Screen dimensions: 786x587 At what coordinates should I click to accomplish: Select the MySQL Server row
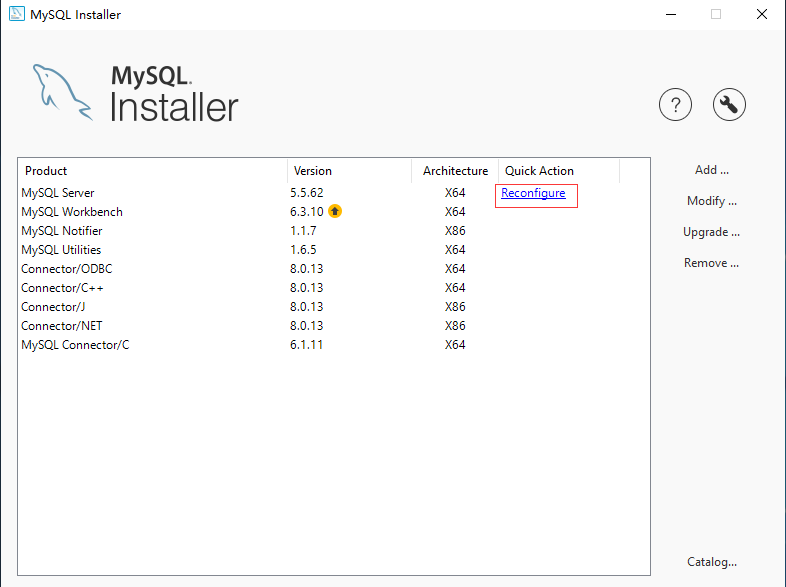(334, 193)
